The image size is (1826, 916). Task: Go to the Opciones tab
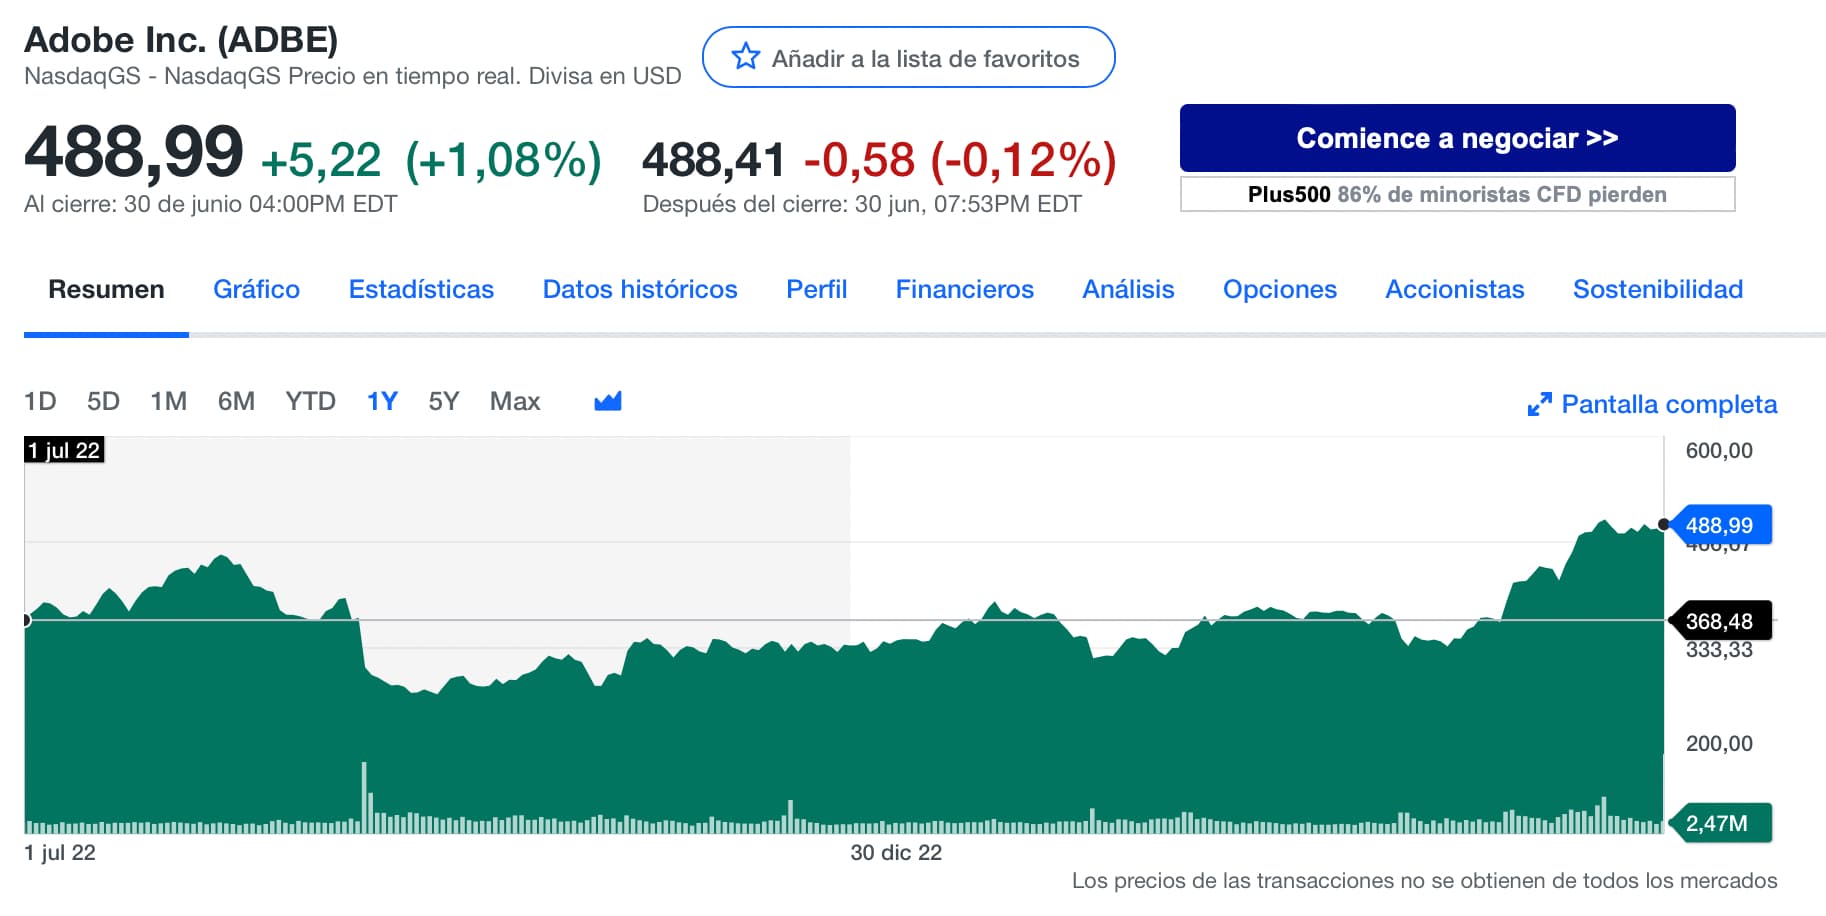click(1279, 289)
